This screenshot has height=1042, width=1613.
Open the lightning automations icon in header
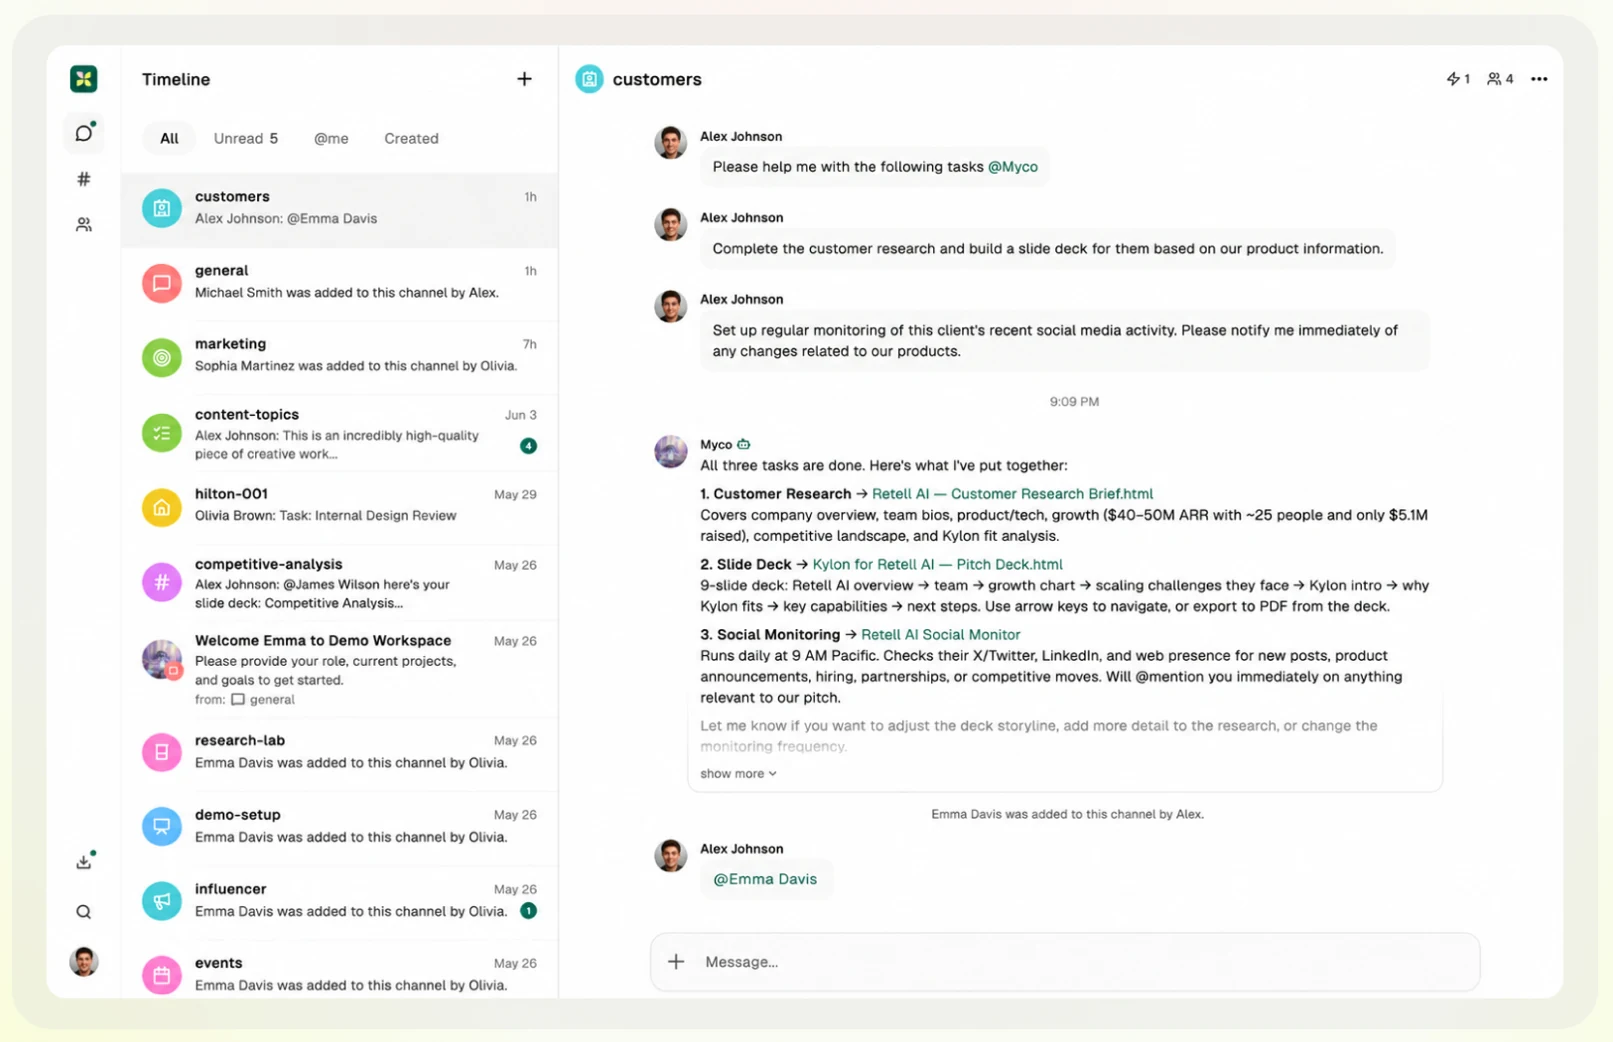pyautogui.click(x=1458, y=79)
